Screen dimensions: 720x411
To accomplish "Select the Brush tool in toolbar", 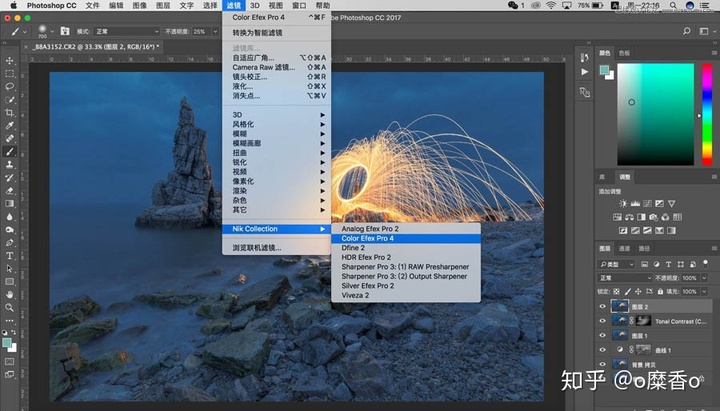I will coord(9,152).
